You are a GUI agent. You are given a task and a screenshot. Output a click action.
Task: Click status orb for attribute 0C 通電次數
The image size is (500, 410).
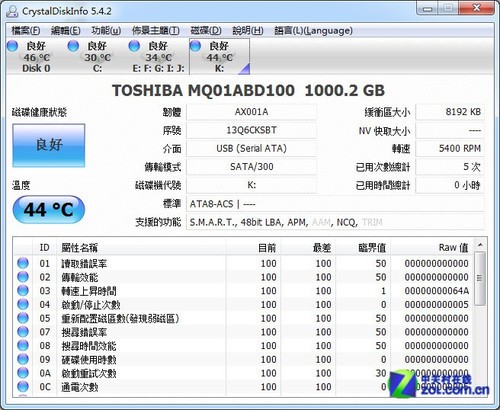[x=23, y=387]
